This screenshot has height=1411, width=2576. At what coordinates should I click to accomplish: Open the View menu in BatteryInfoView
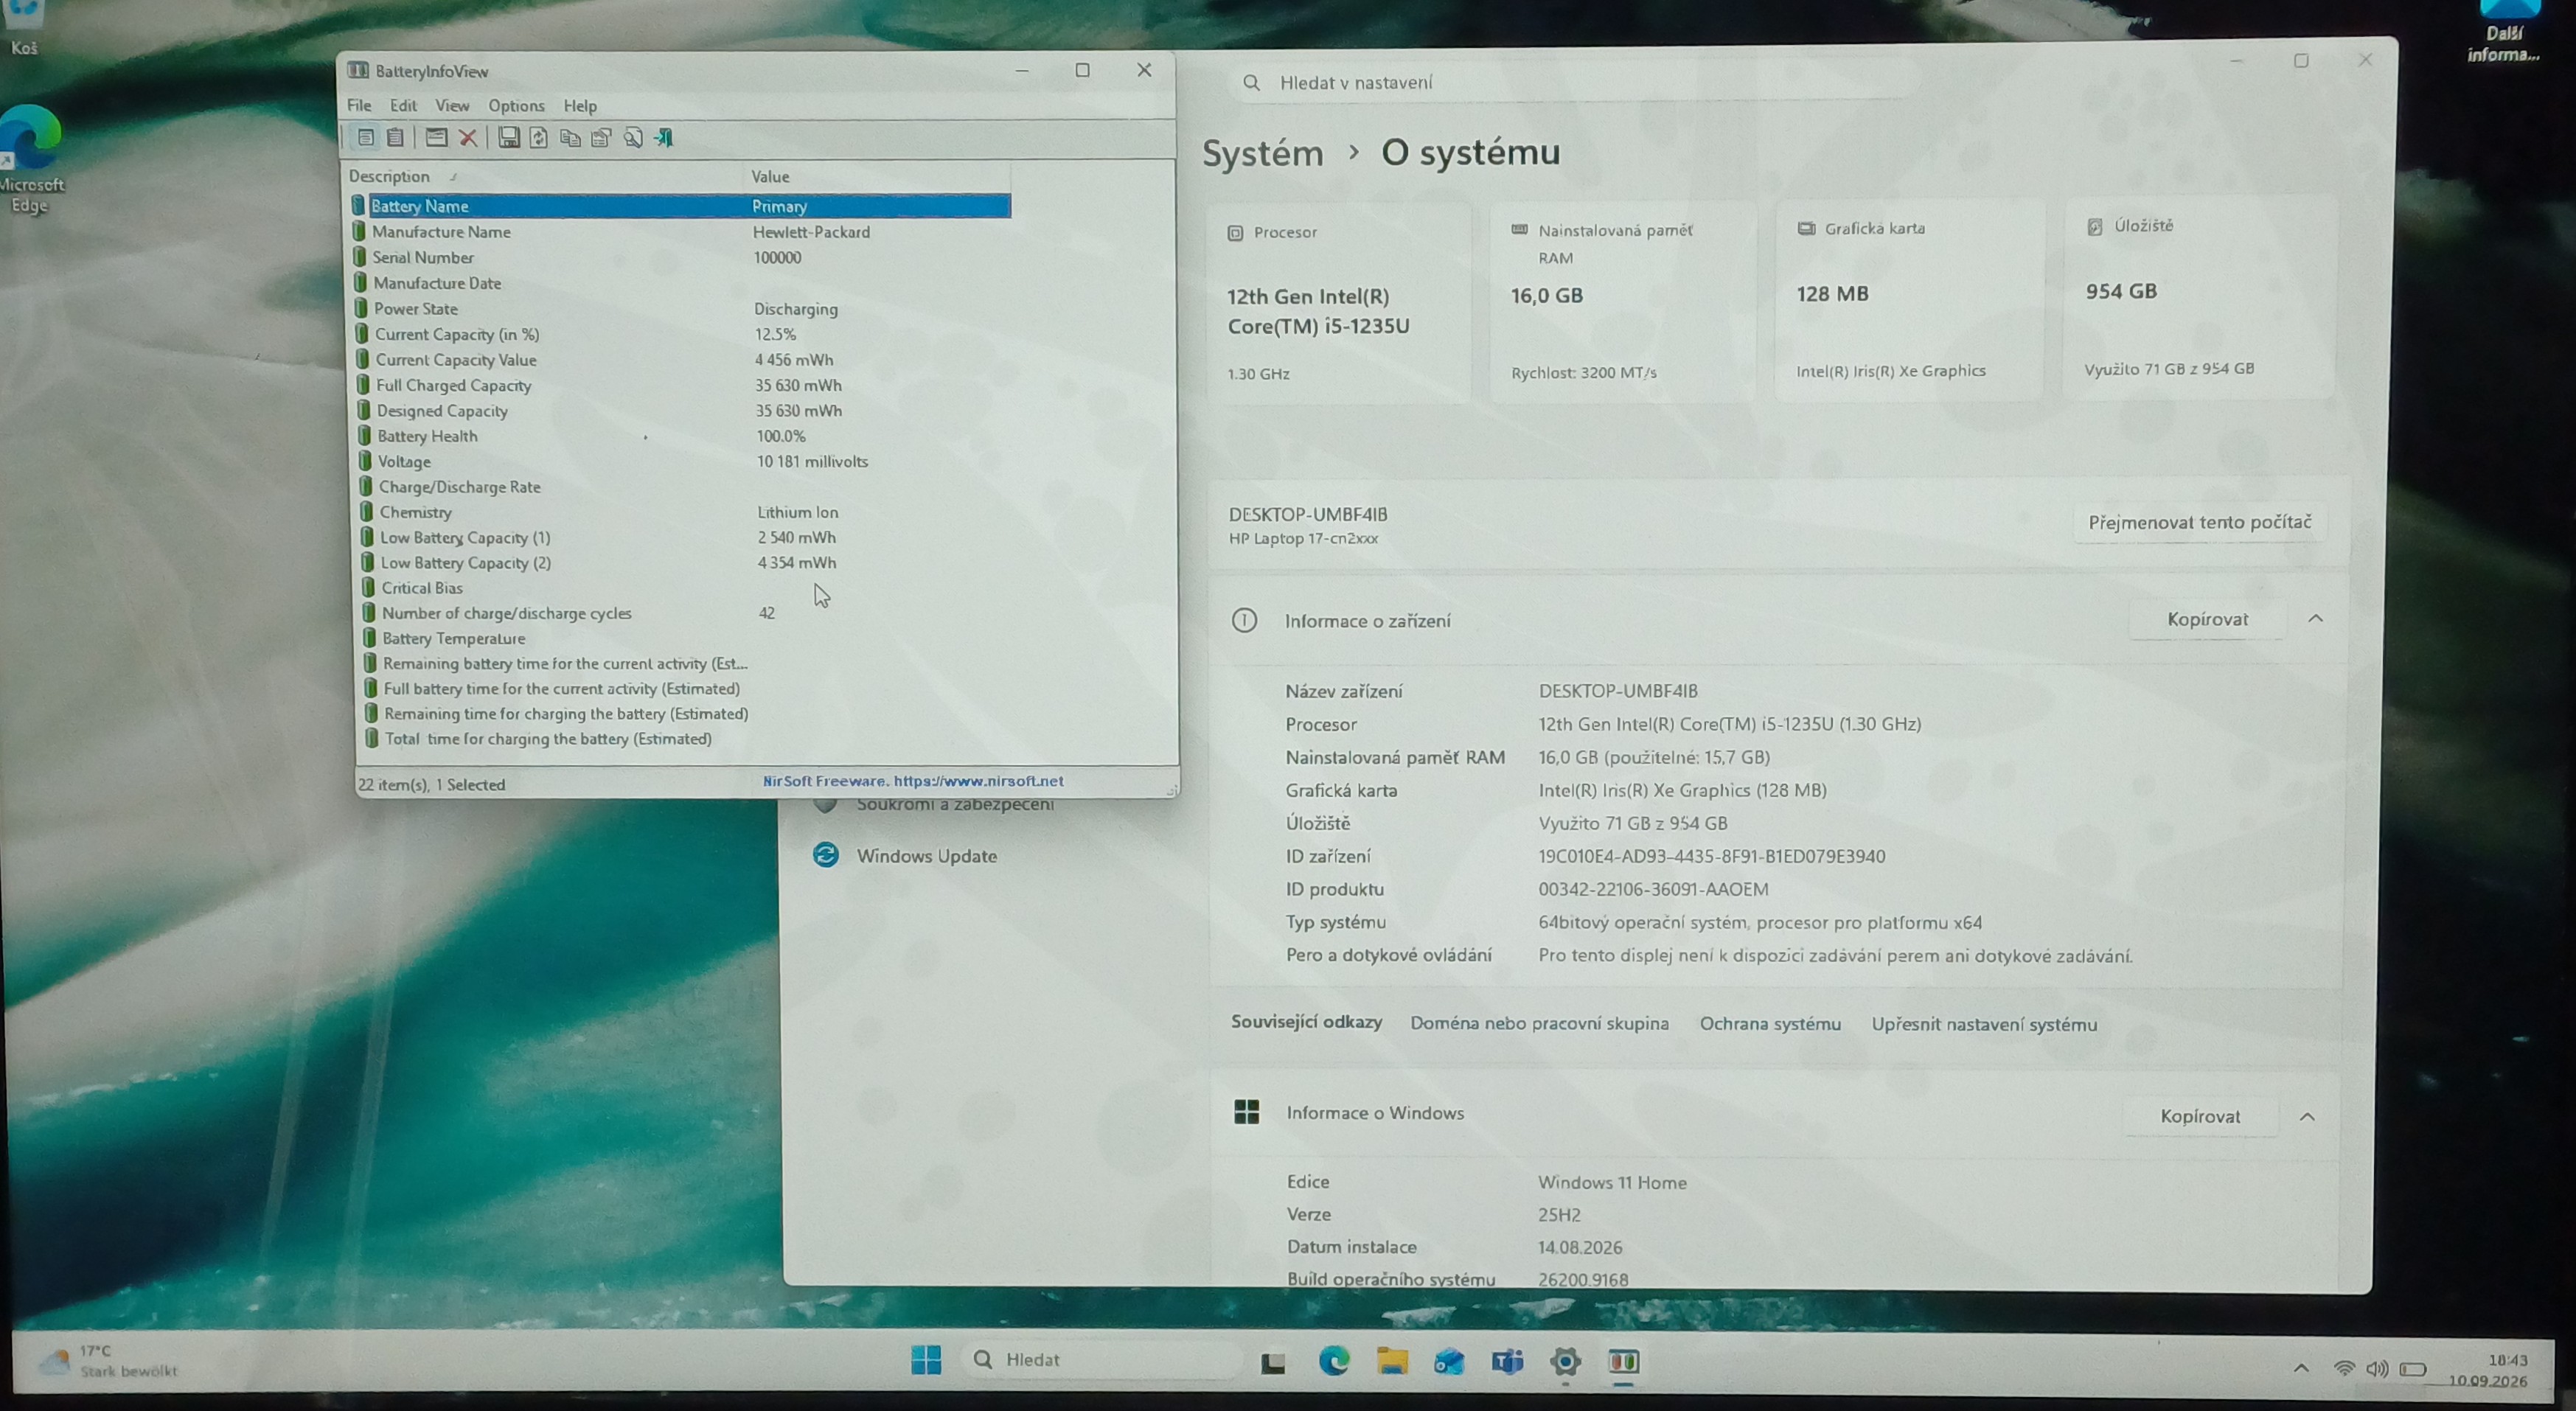(x=452, y=105)
